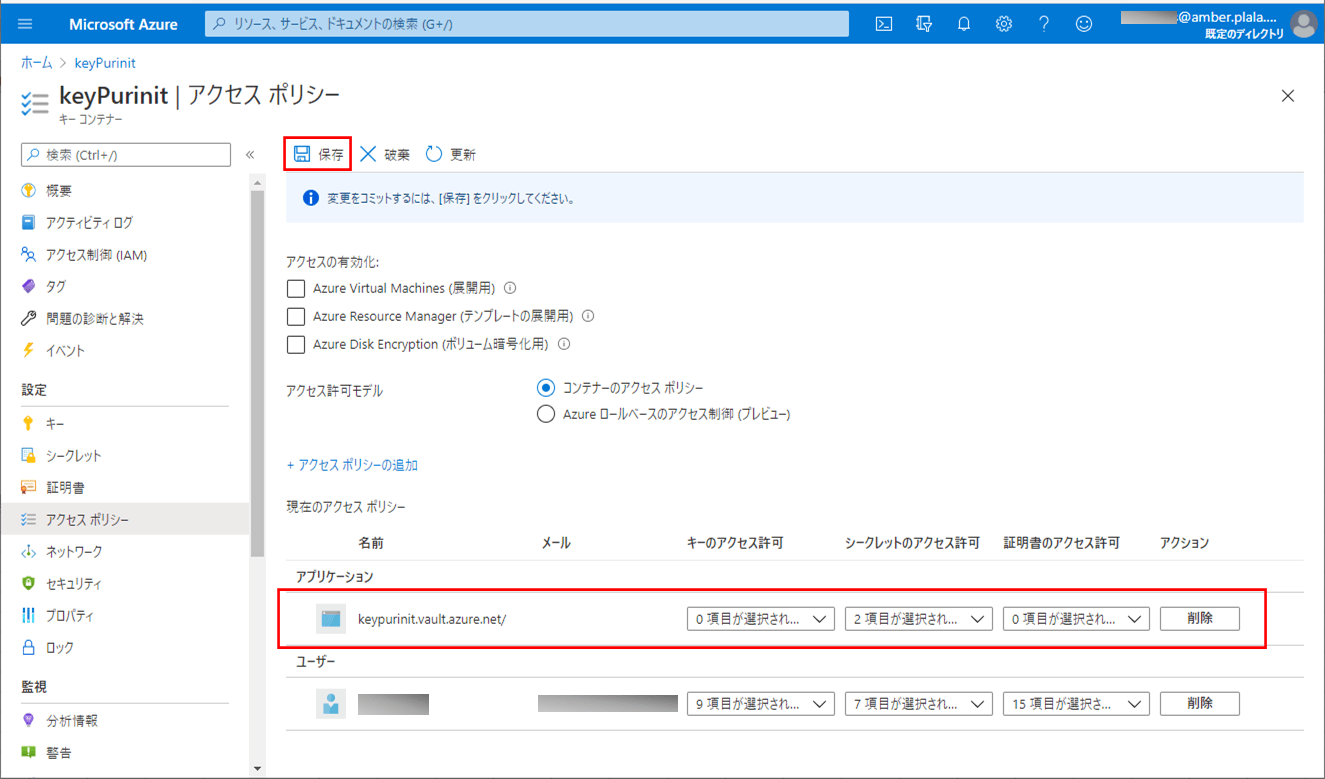Click the user avatar icon in policy list

click(331, 703)
